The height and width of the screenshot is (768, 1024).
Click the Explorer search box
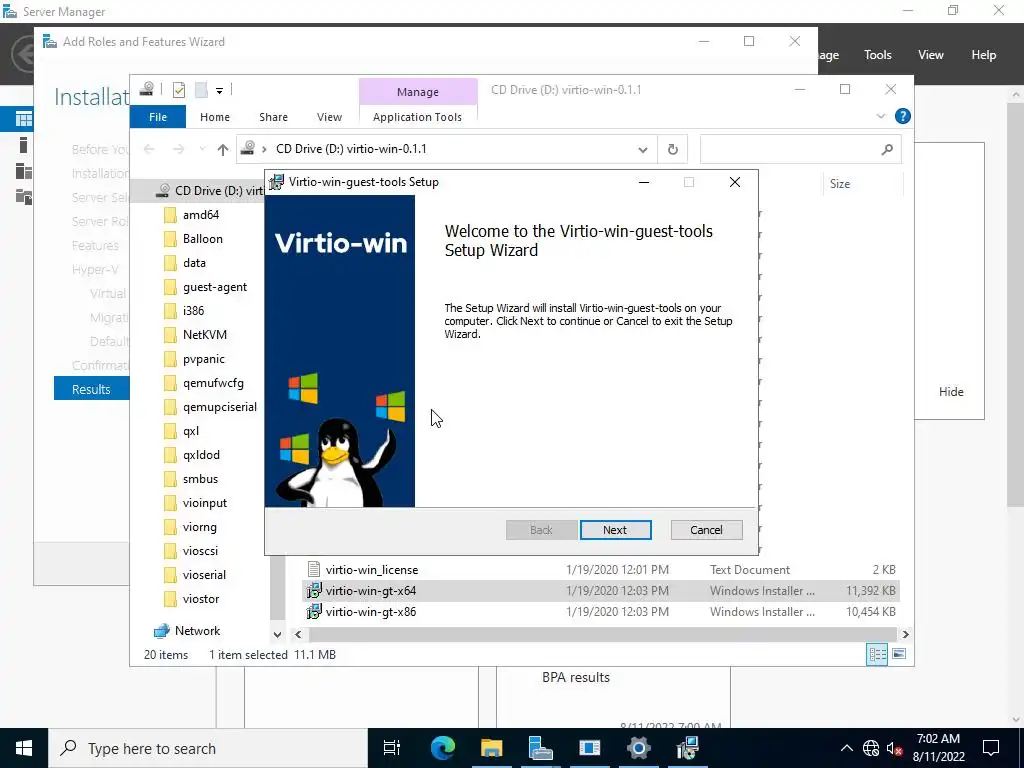coord(801,150)
